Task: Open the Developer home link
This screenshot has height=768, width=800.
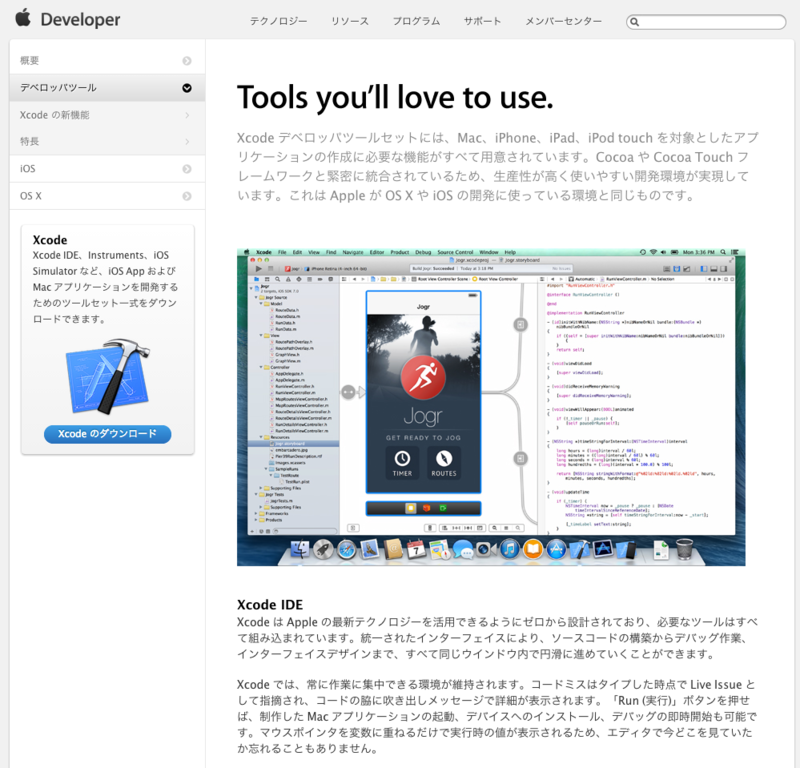Action: pyautogui.click(x=80, y=20)
